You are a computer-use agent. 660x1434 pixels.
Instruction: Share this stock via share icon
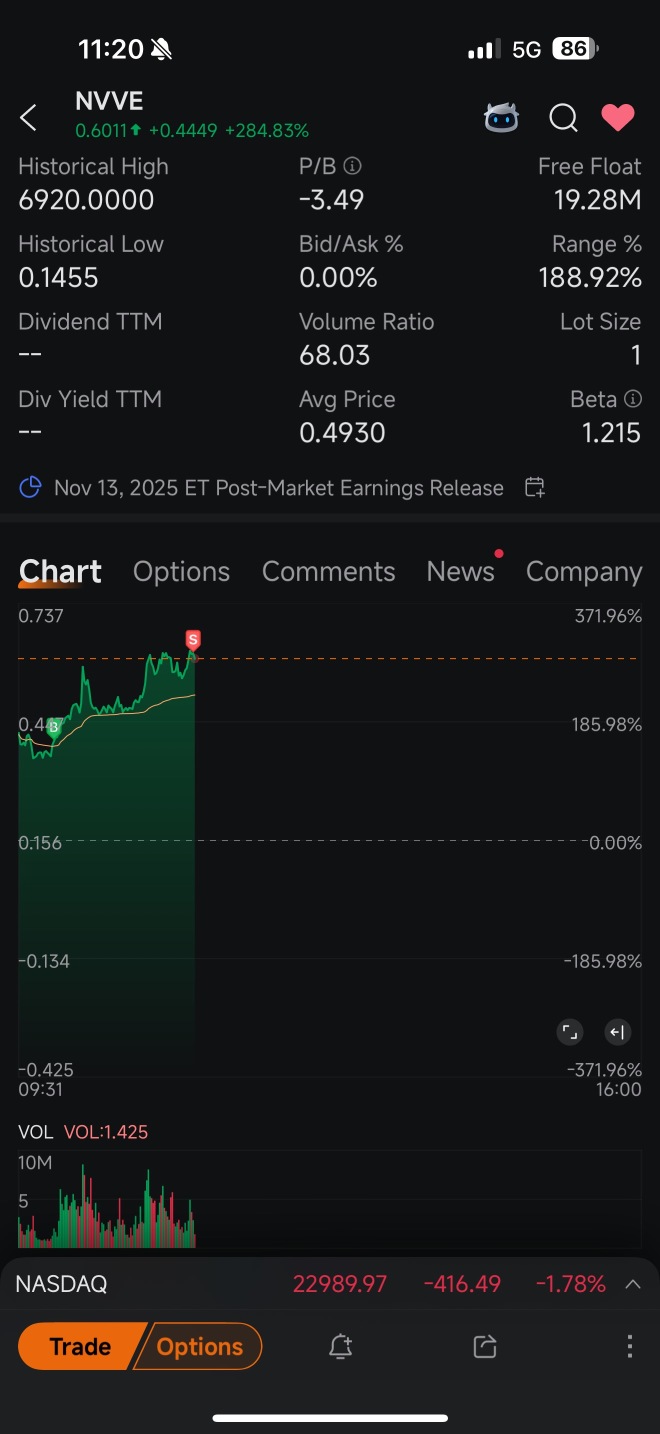tap(485, 1346)
